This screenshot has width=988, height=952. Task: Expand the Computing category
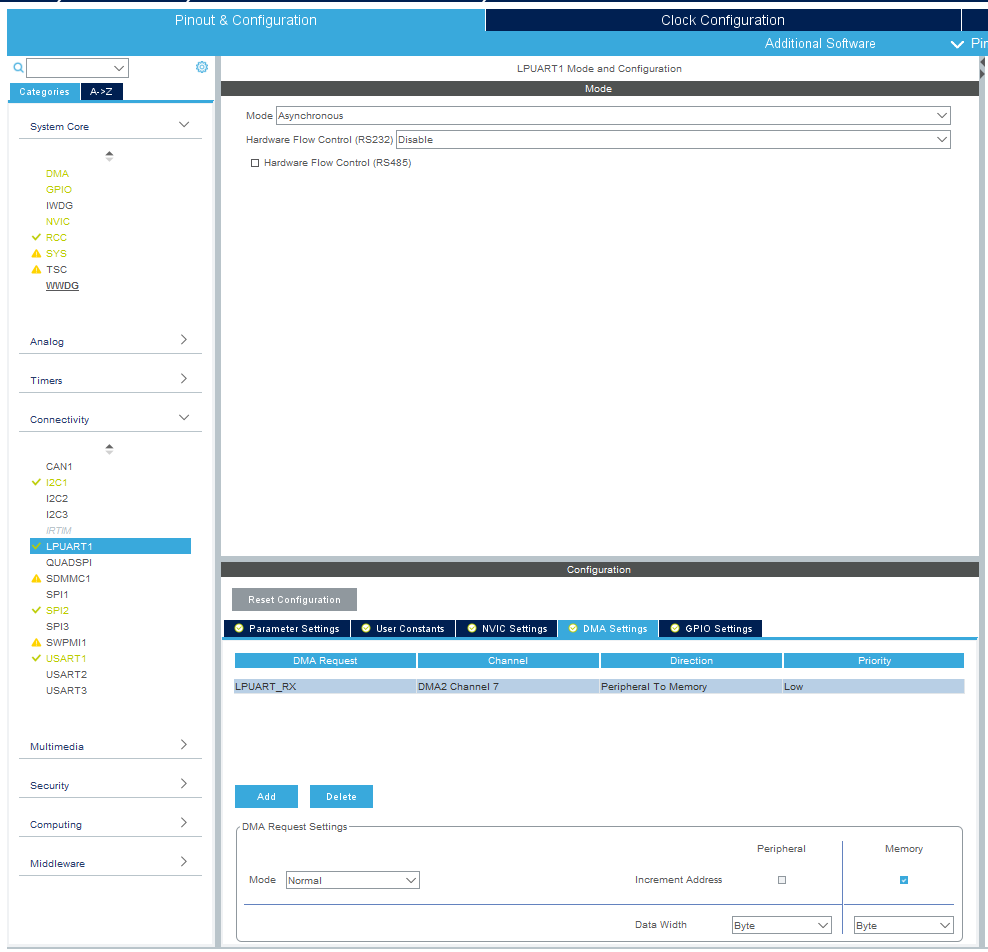[184, 823]
